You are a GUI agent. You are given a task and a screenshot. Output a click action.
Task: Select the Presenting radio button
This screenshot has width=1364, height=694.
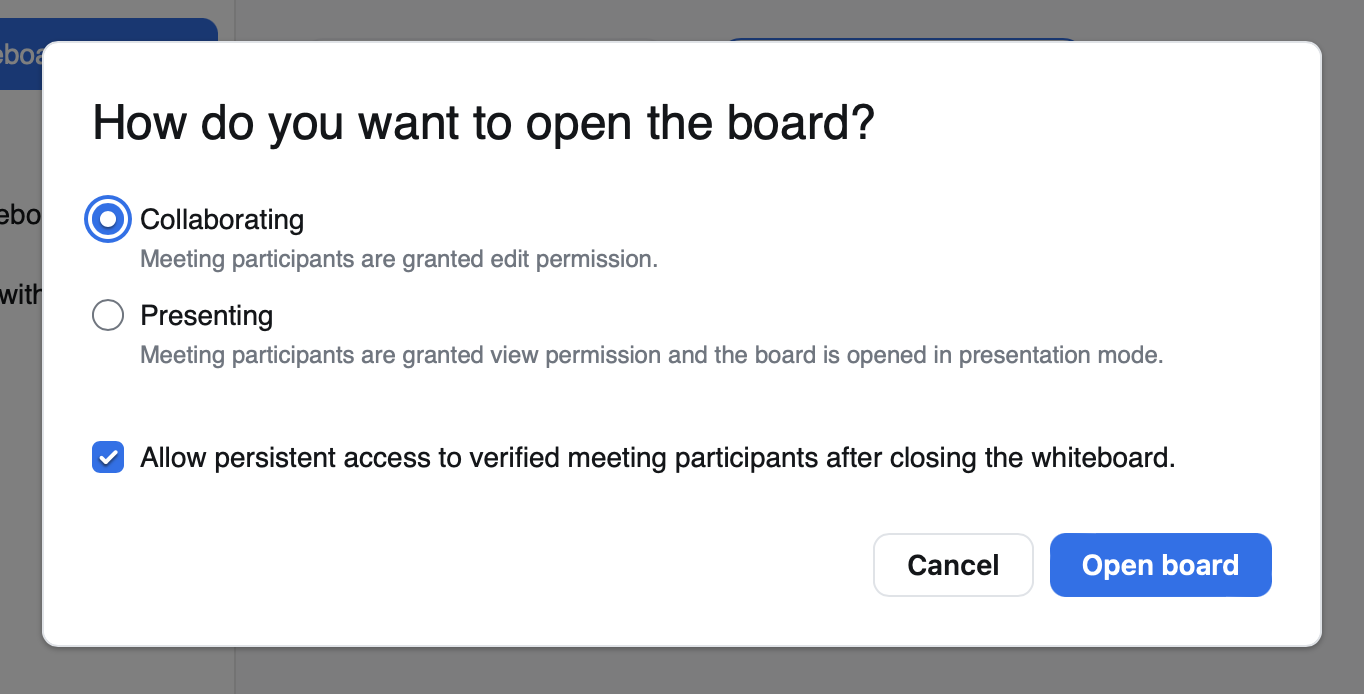point(108,316)
